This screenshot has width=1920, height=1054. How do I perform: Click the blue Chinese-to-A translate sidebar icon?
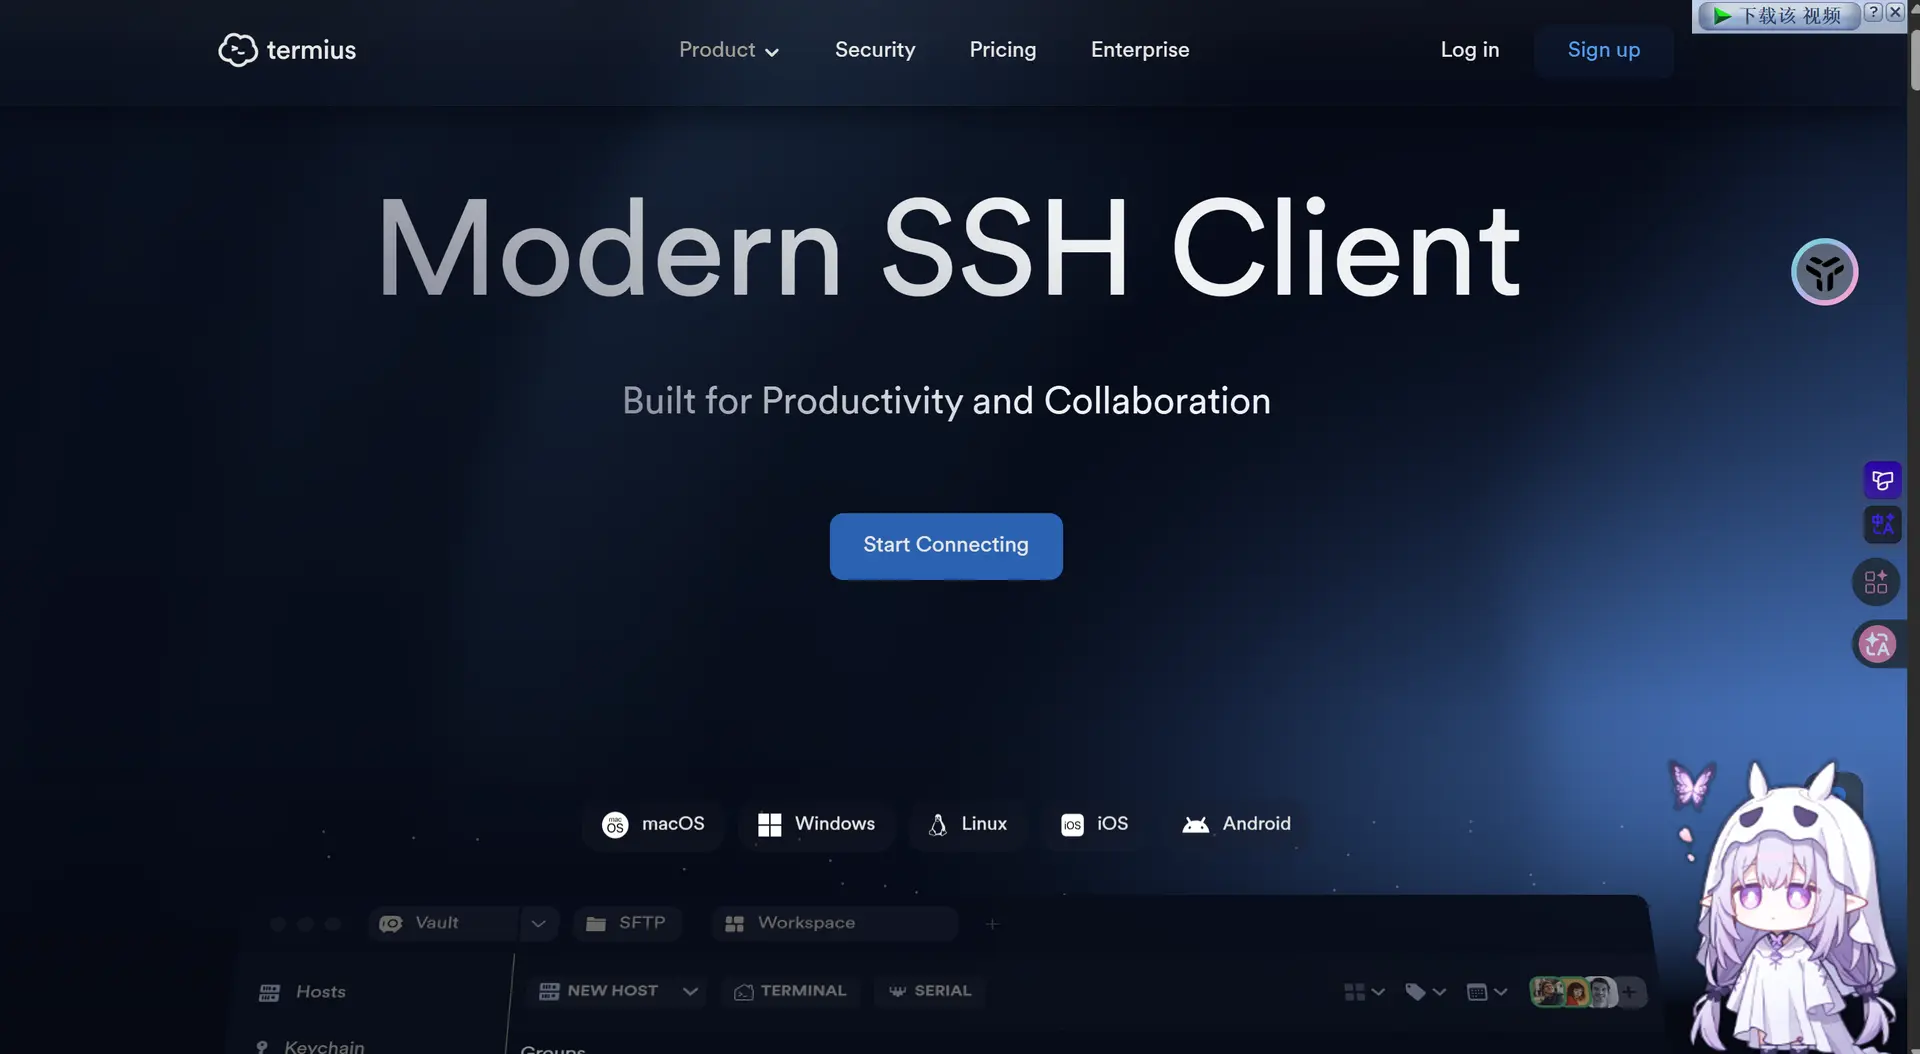(1882, 524)
